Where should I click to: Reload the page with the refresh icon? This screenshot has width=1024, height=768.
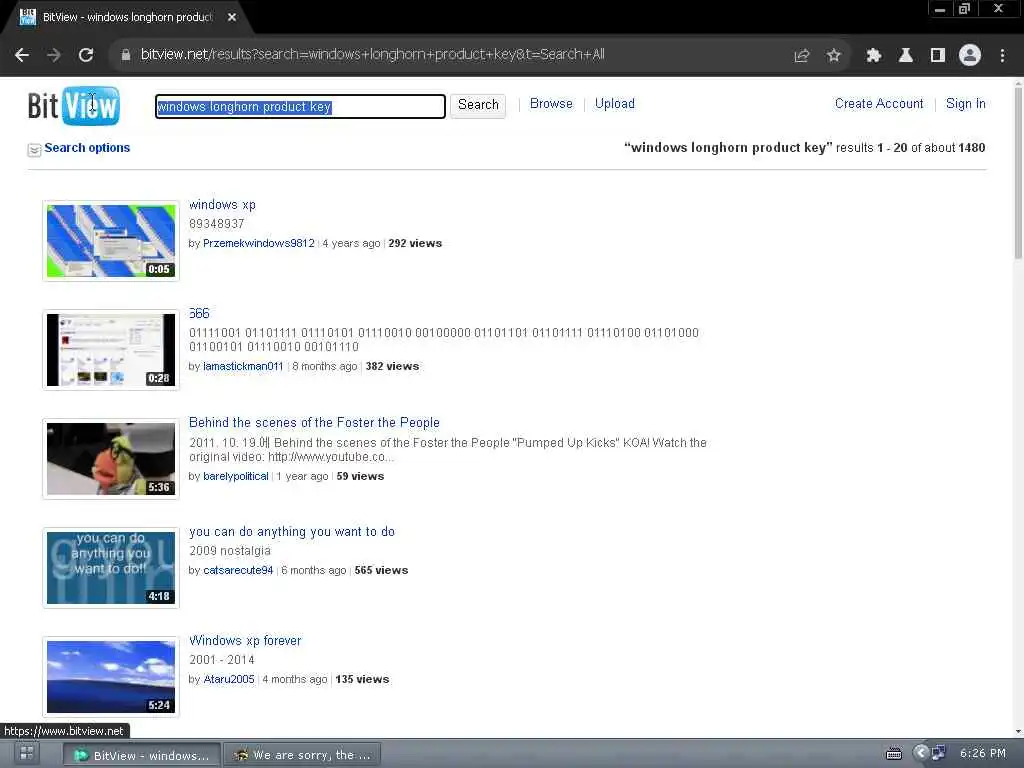86,56
